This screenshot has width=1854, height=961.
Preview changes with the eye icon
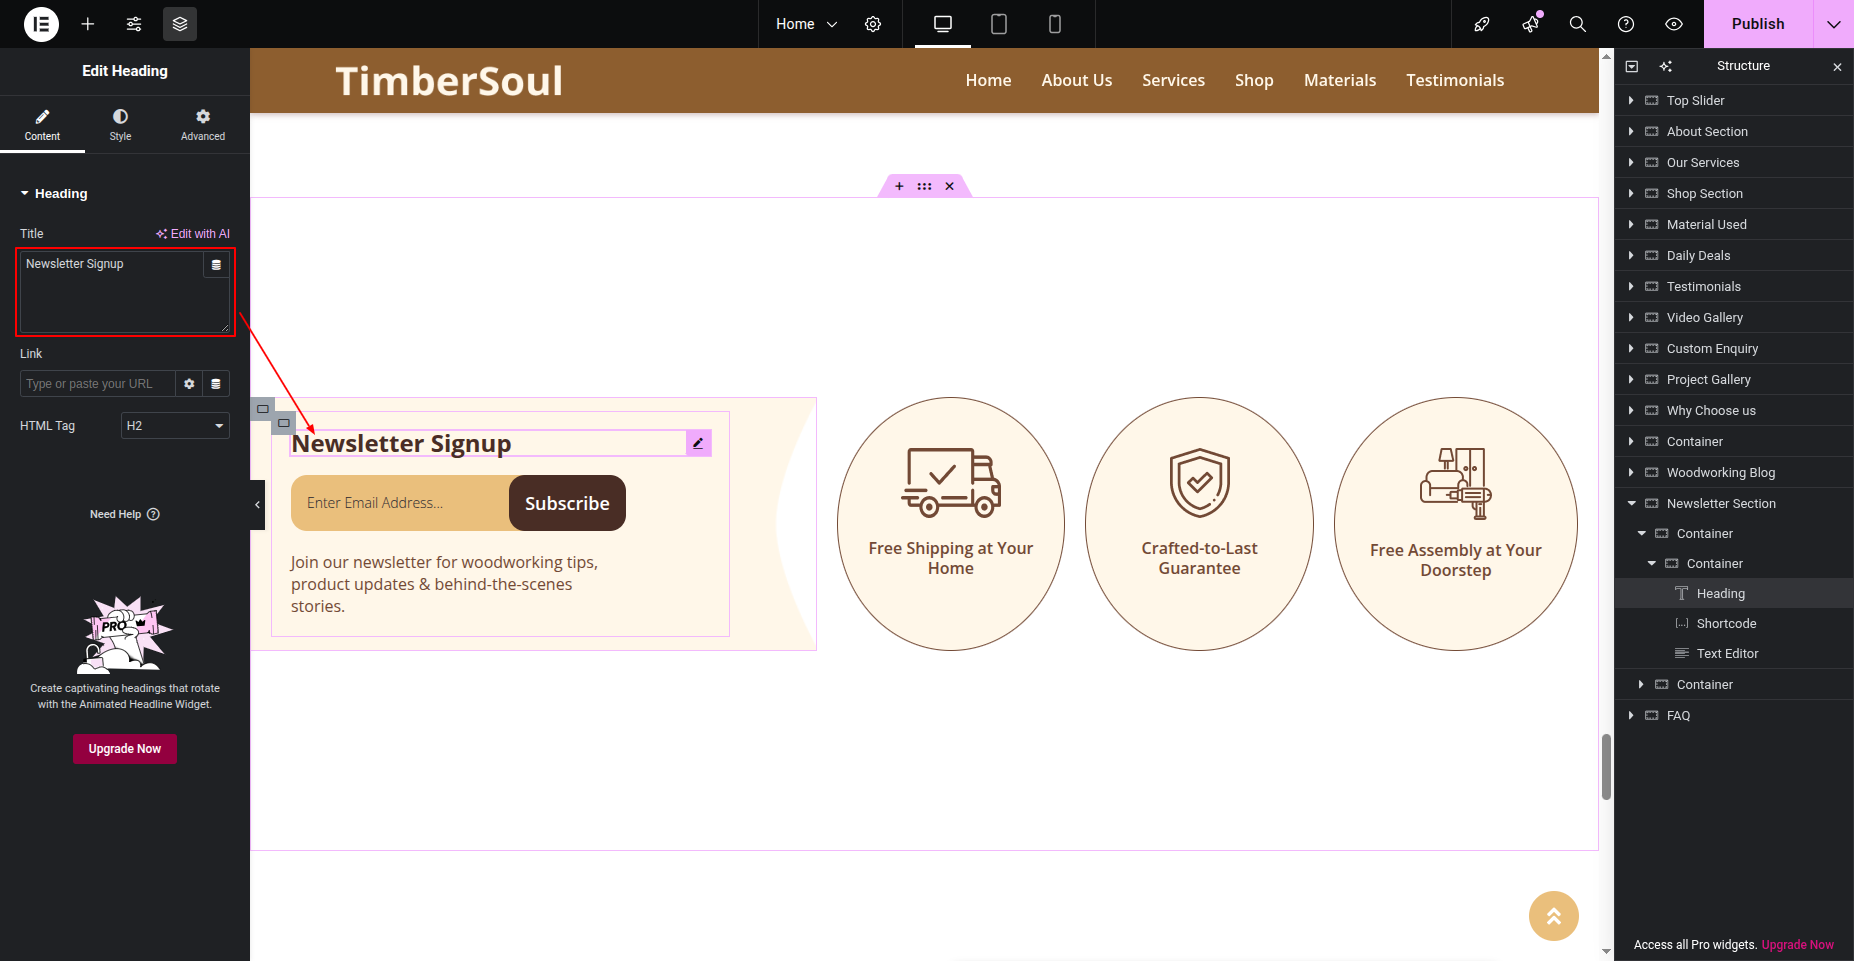point(1674,24)
